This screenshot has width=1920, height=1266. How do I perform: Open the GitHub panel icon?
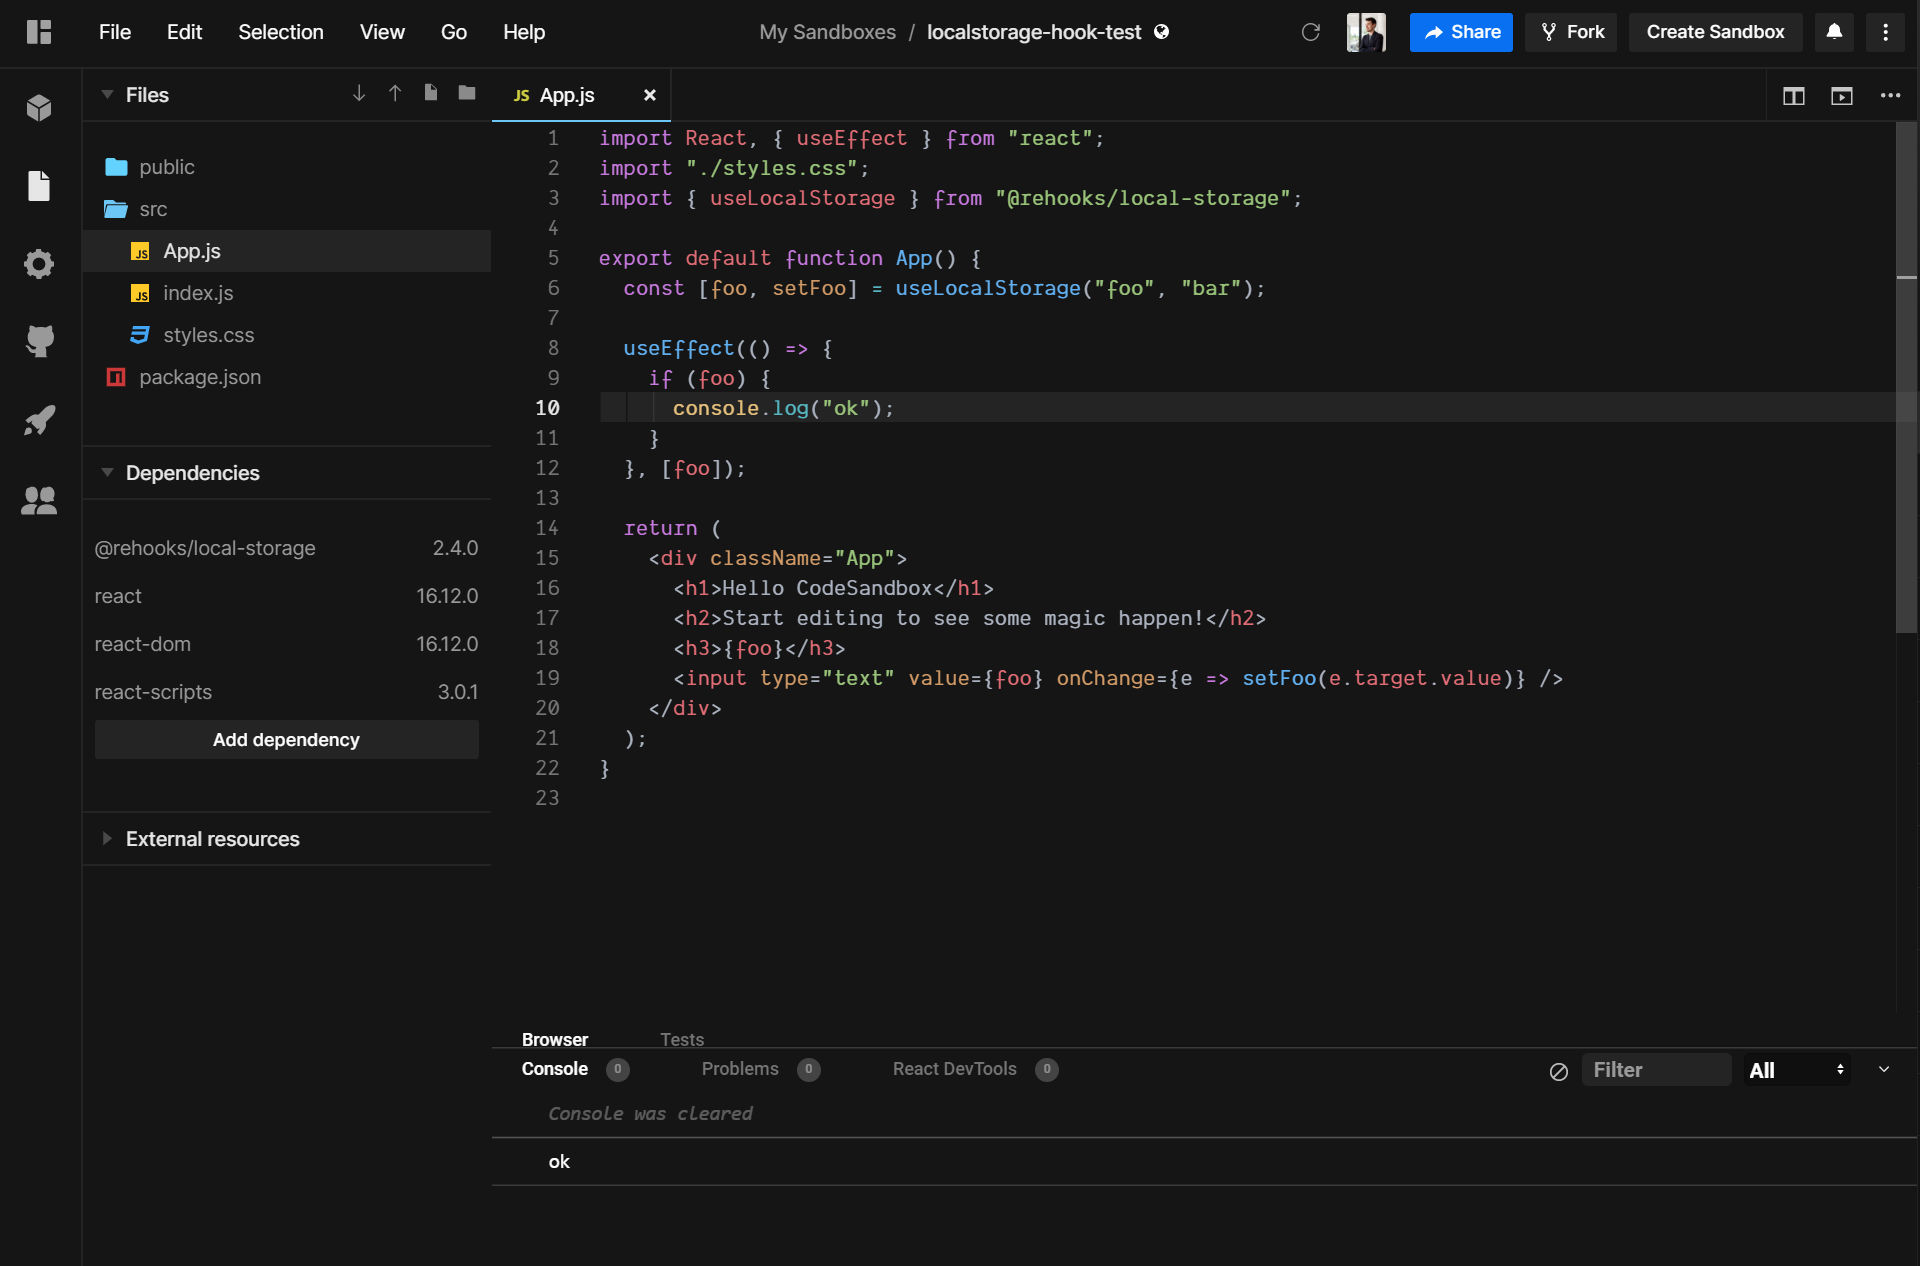tap(39, 342)
